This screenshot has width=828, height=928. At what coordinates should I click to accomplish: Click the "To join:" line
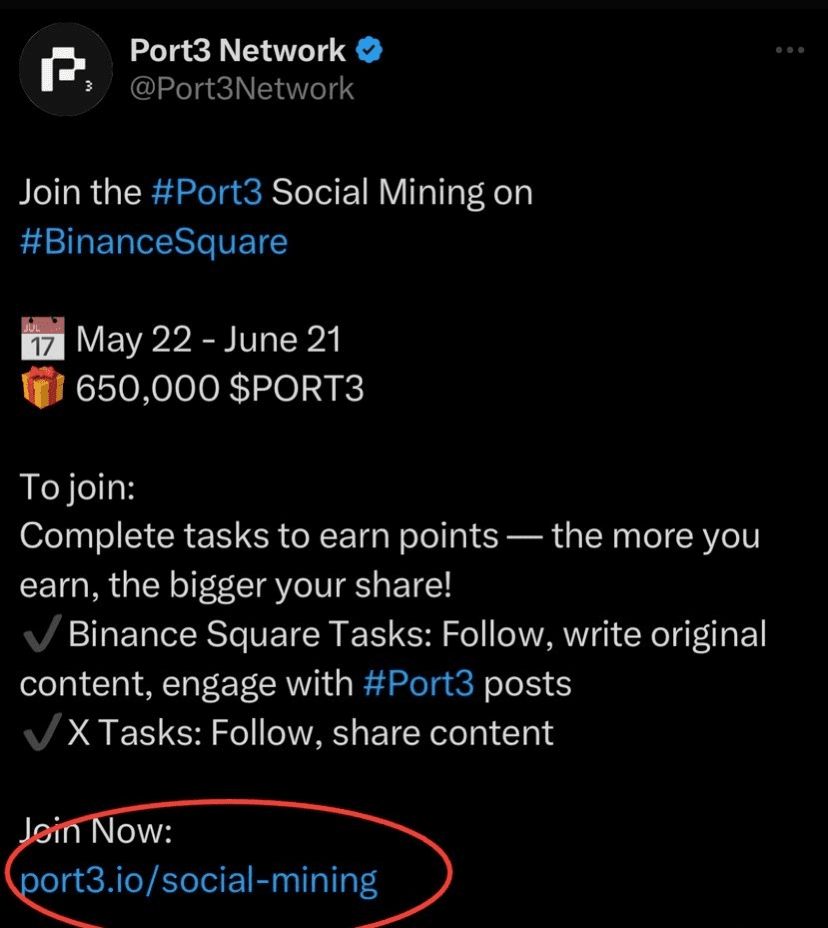coord(78,488)
